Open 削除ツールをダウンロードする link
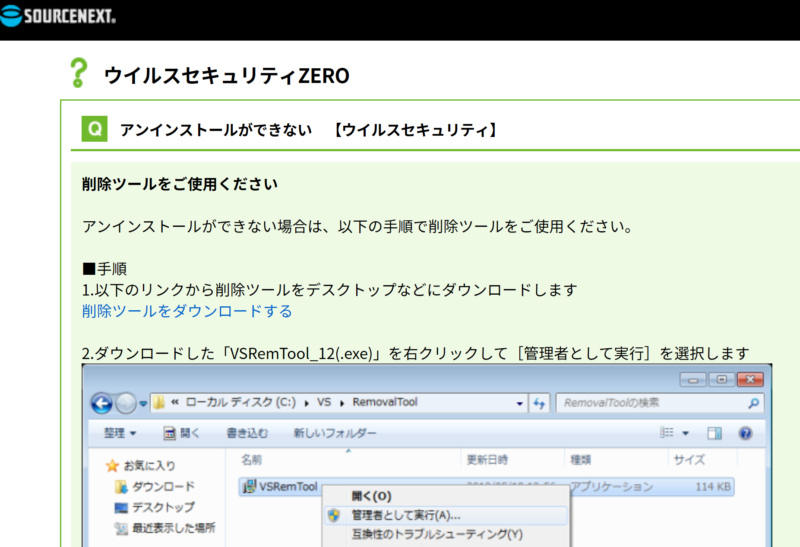The image size is (800, 547). (x=187, y=311)
